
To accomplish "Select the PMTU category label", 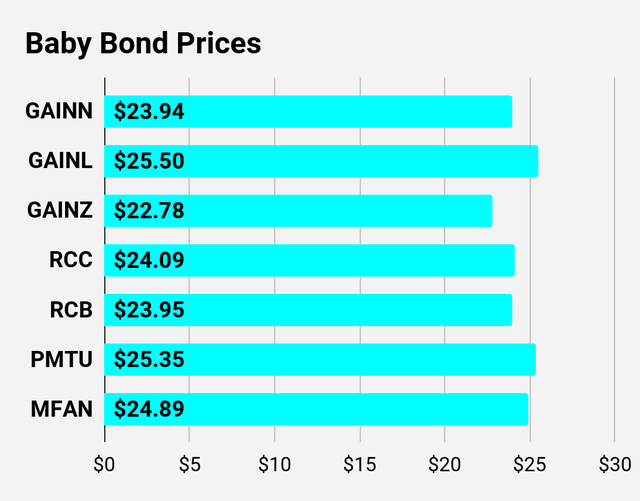I will pyautogui.click(x=62, y=359).
